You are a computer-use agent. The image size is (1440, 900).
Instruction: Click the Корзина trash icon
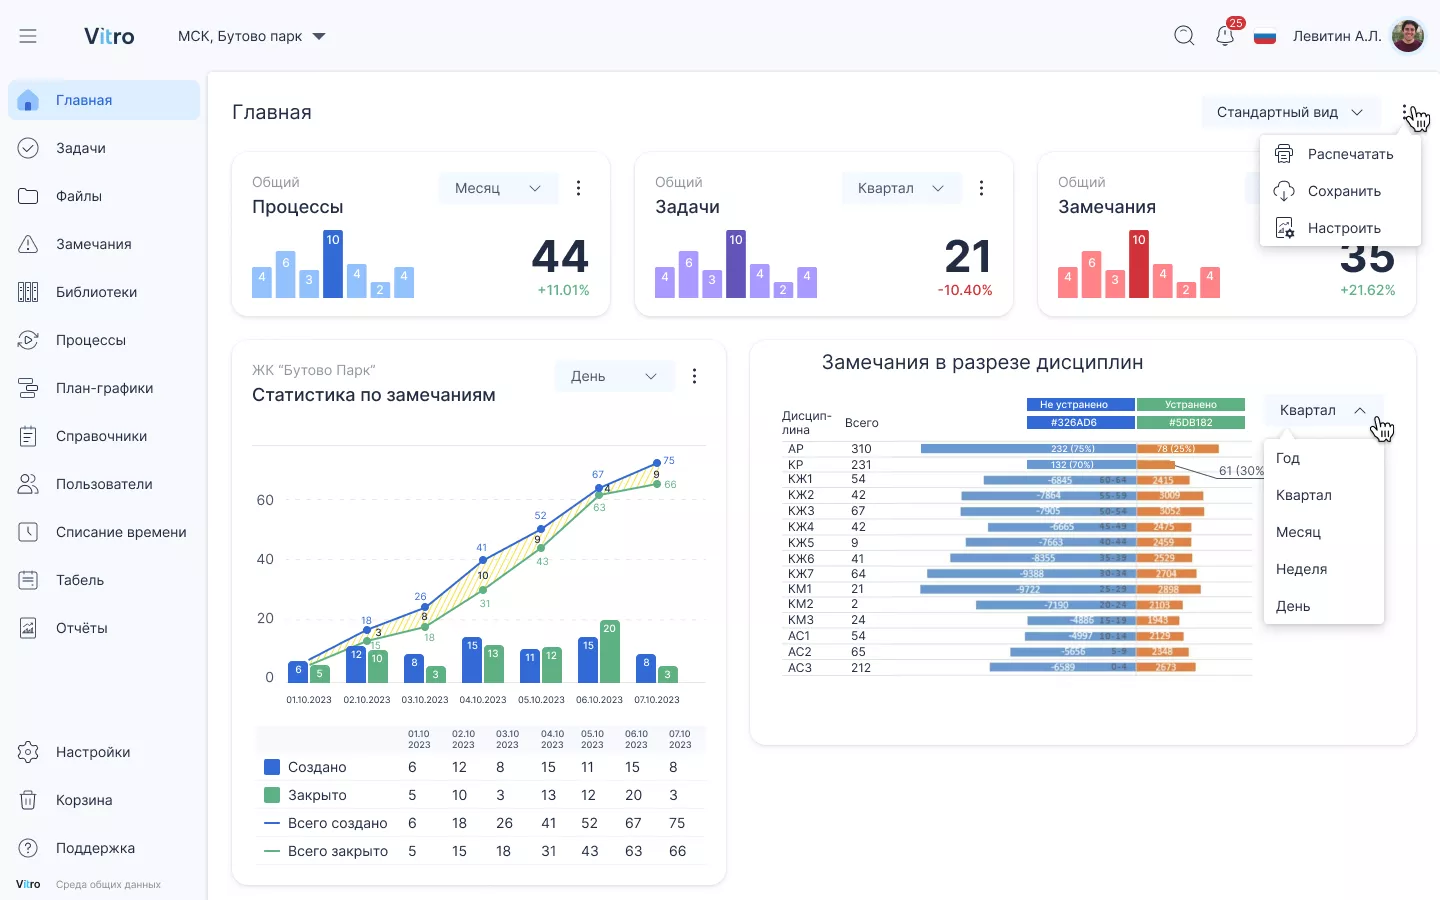click(28, 800)
